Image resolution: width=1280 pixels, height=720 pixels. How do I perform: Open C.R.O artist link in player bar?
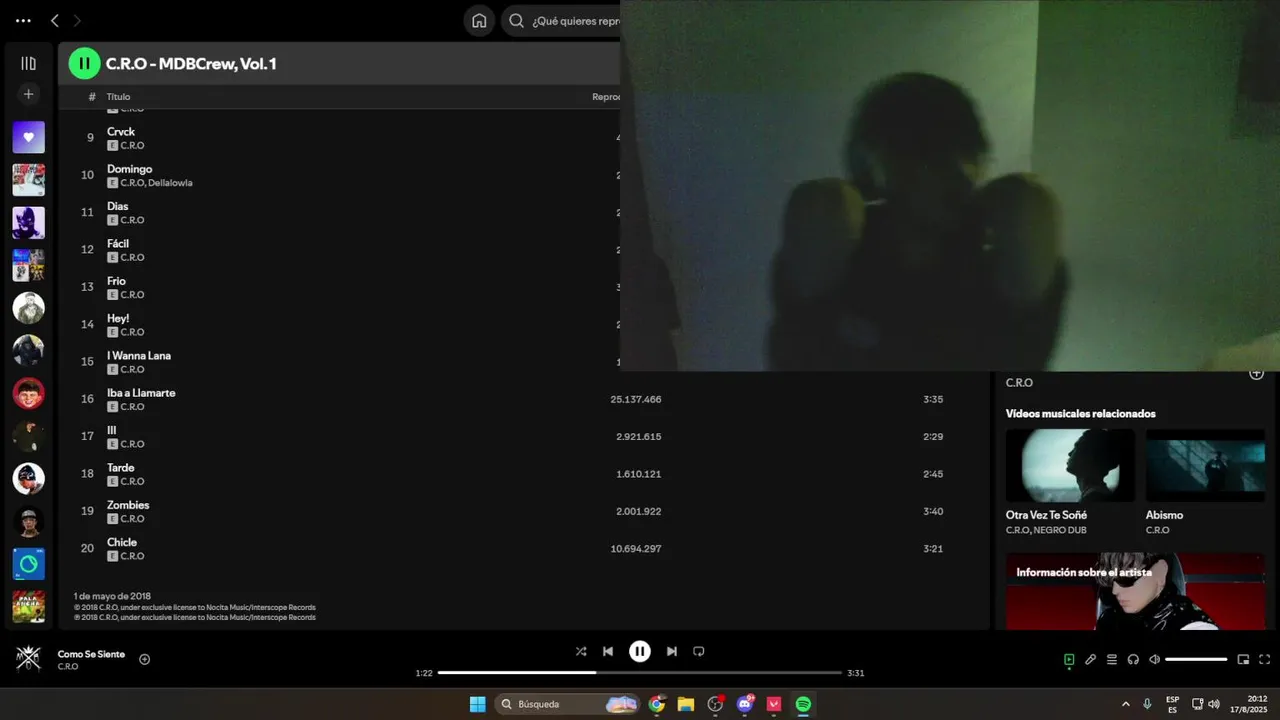[x=68, y=667]
